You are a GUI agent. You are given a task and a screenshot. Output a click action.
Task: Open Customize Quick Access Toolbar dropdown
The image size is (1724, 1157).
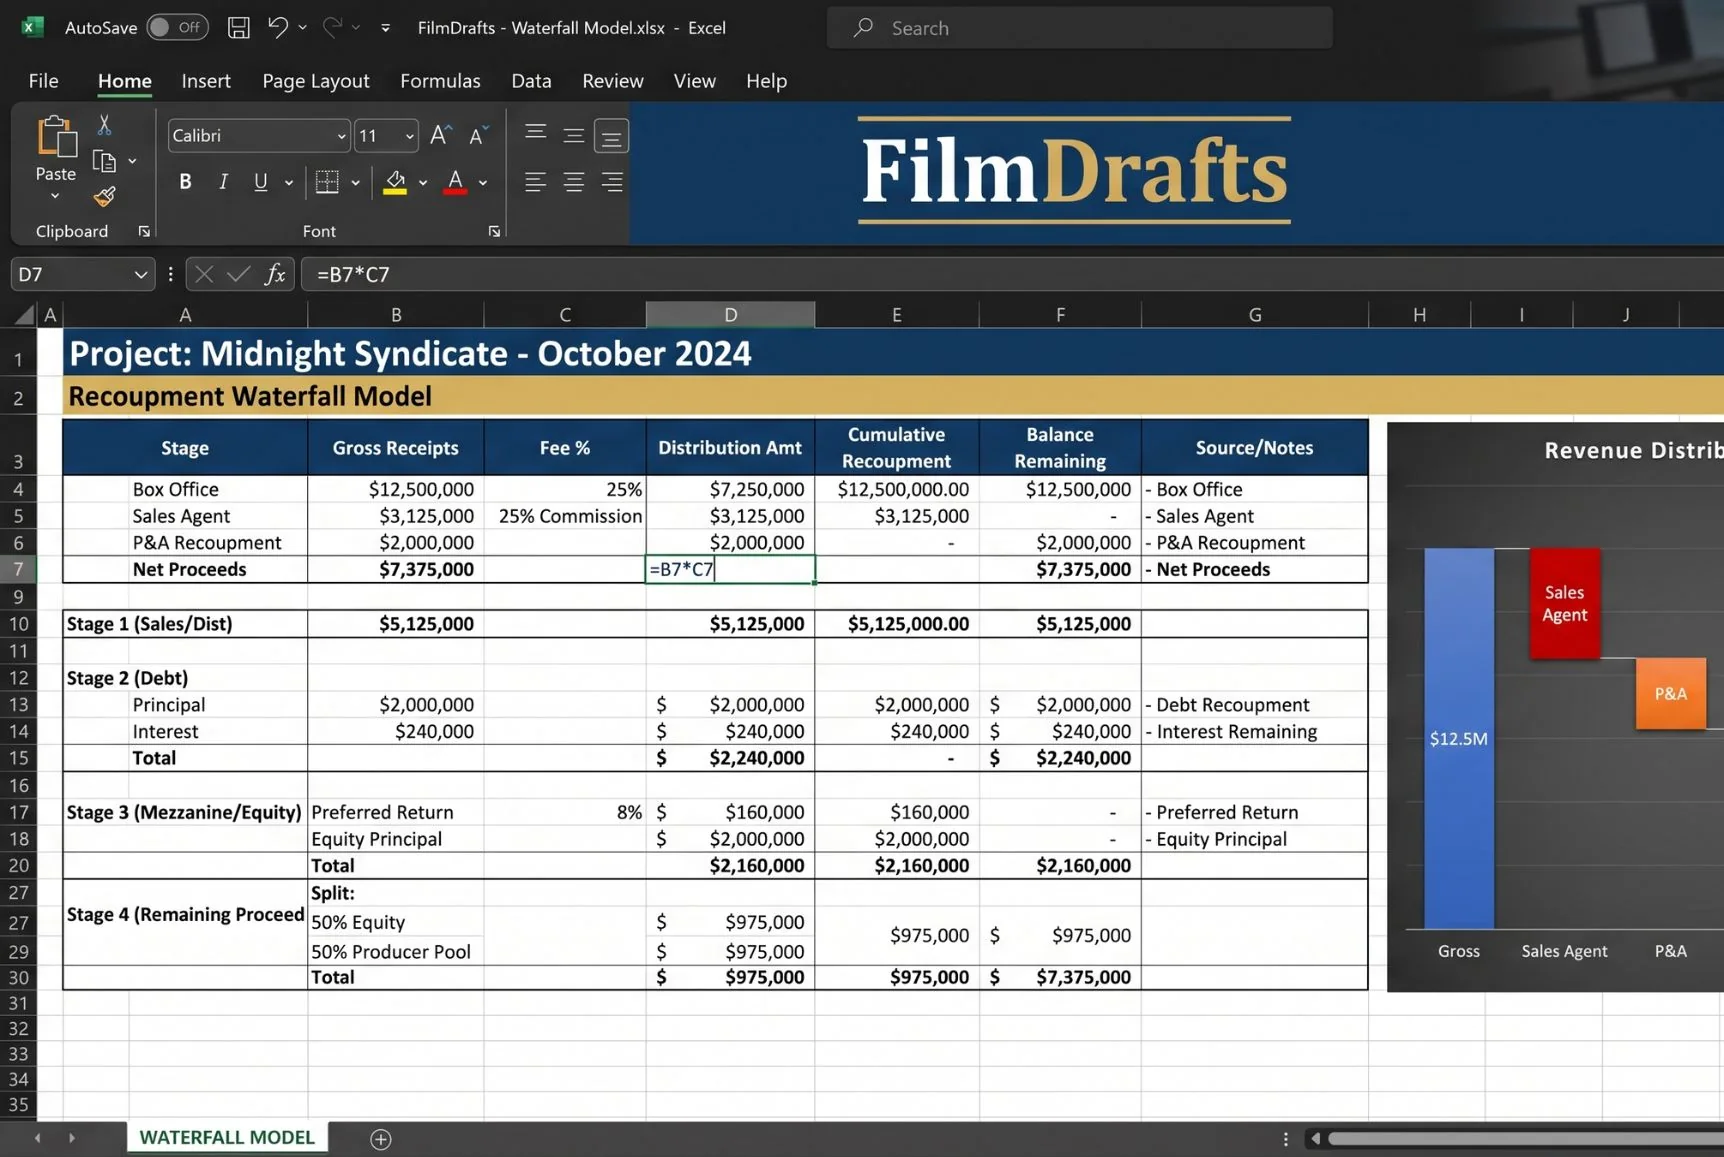pyautogui.click(x=385, y=28)
